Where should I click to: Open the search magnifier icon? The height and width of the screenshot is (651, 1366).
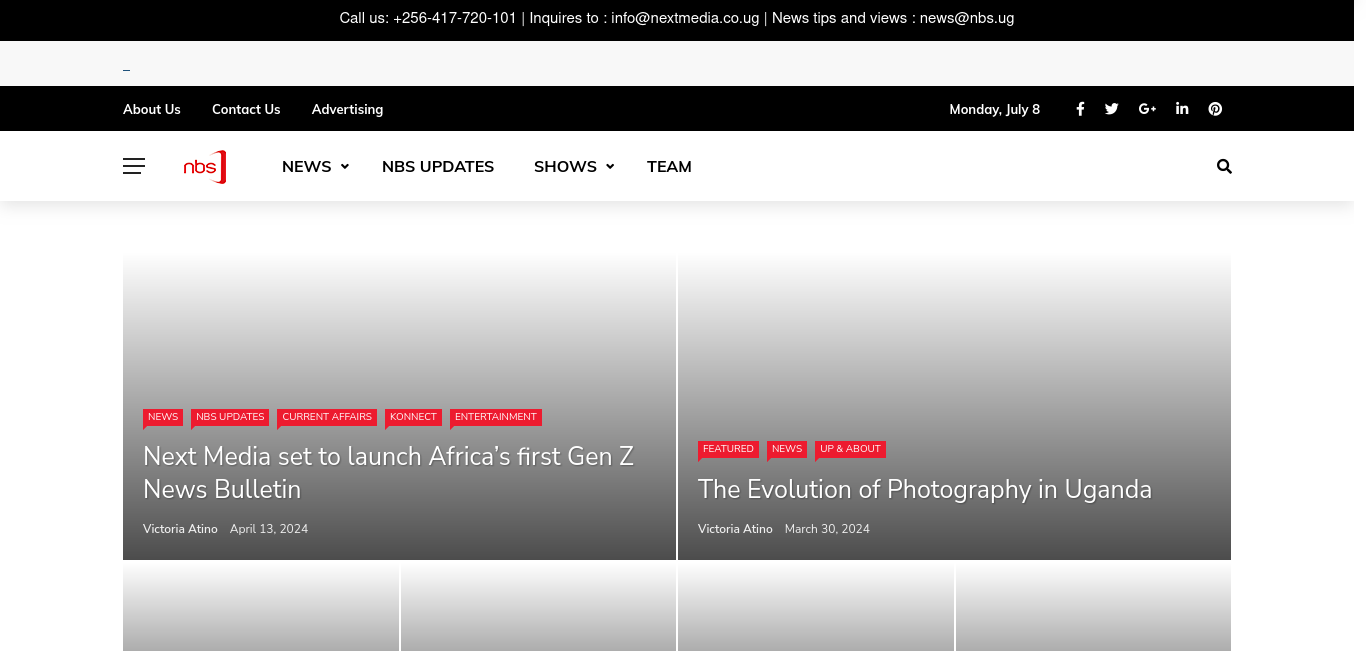point(1224,167)
